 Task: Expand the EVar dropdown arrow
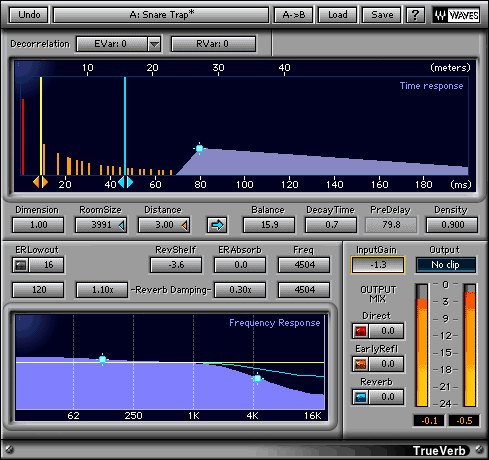click(x=154, y=44)
